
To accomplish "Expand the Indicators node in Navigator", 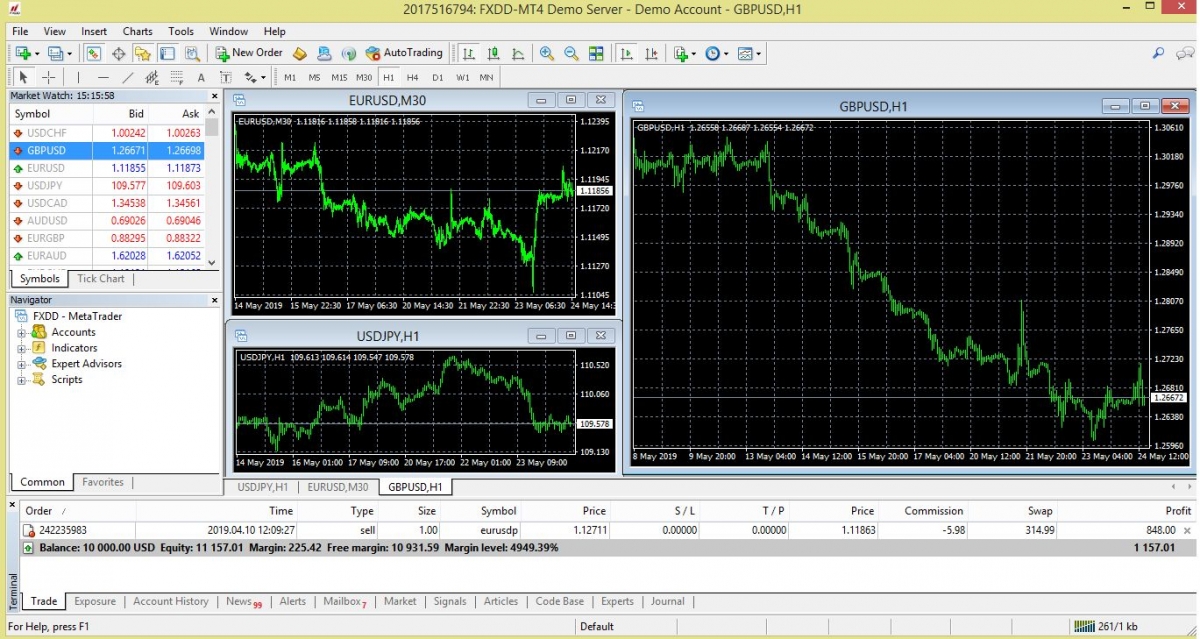I will [21, 348].
